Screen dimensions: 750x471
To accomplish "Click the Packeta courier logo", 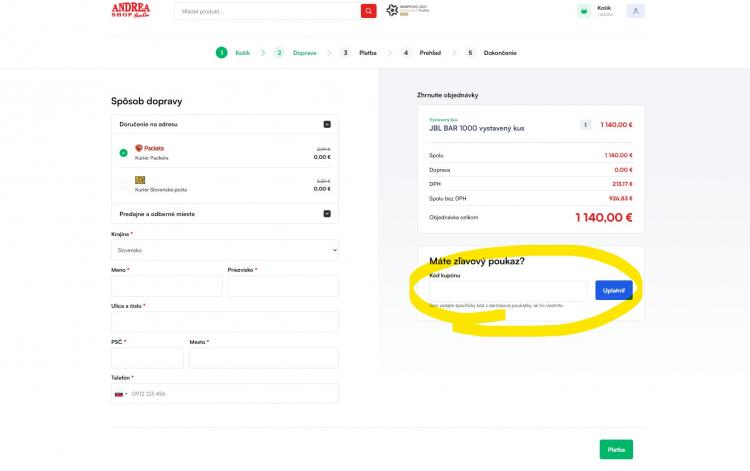I will click(x=149, y=148).
